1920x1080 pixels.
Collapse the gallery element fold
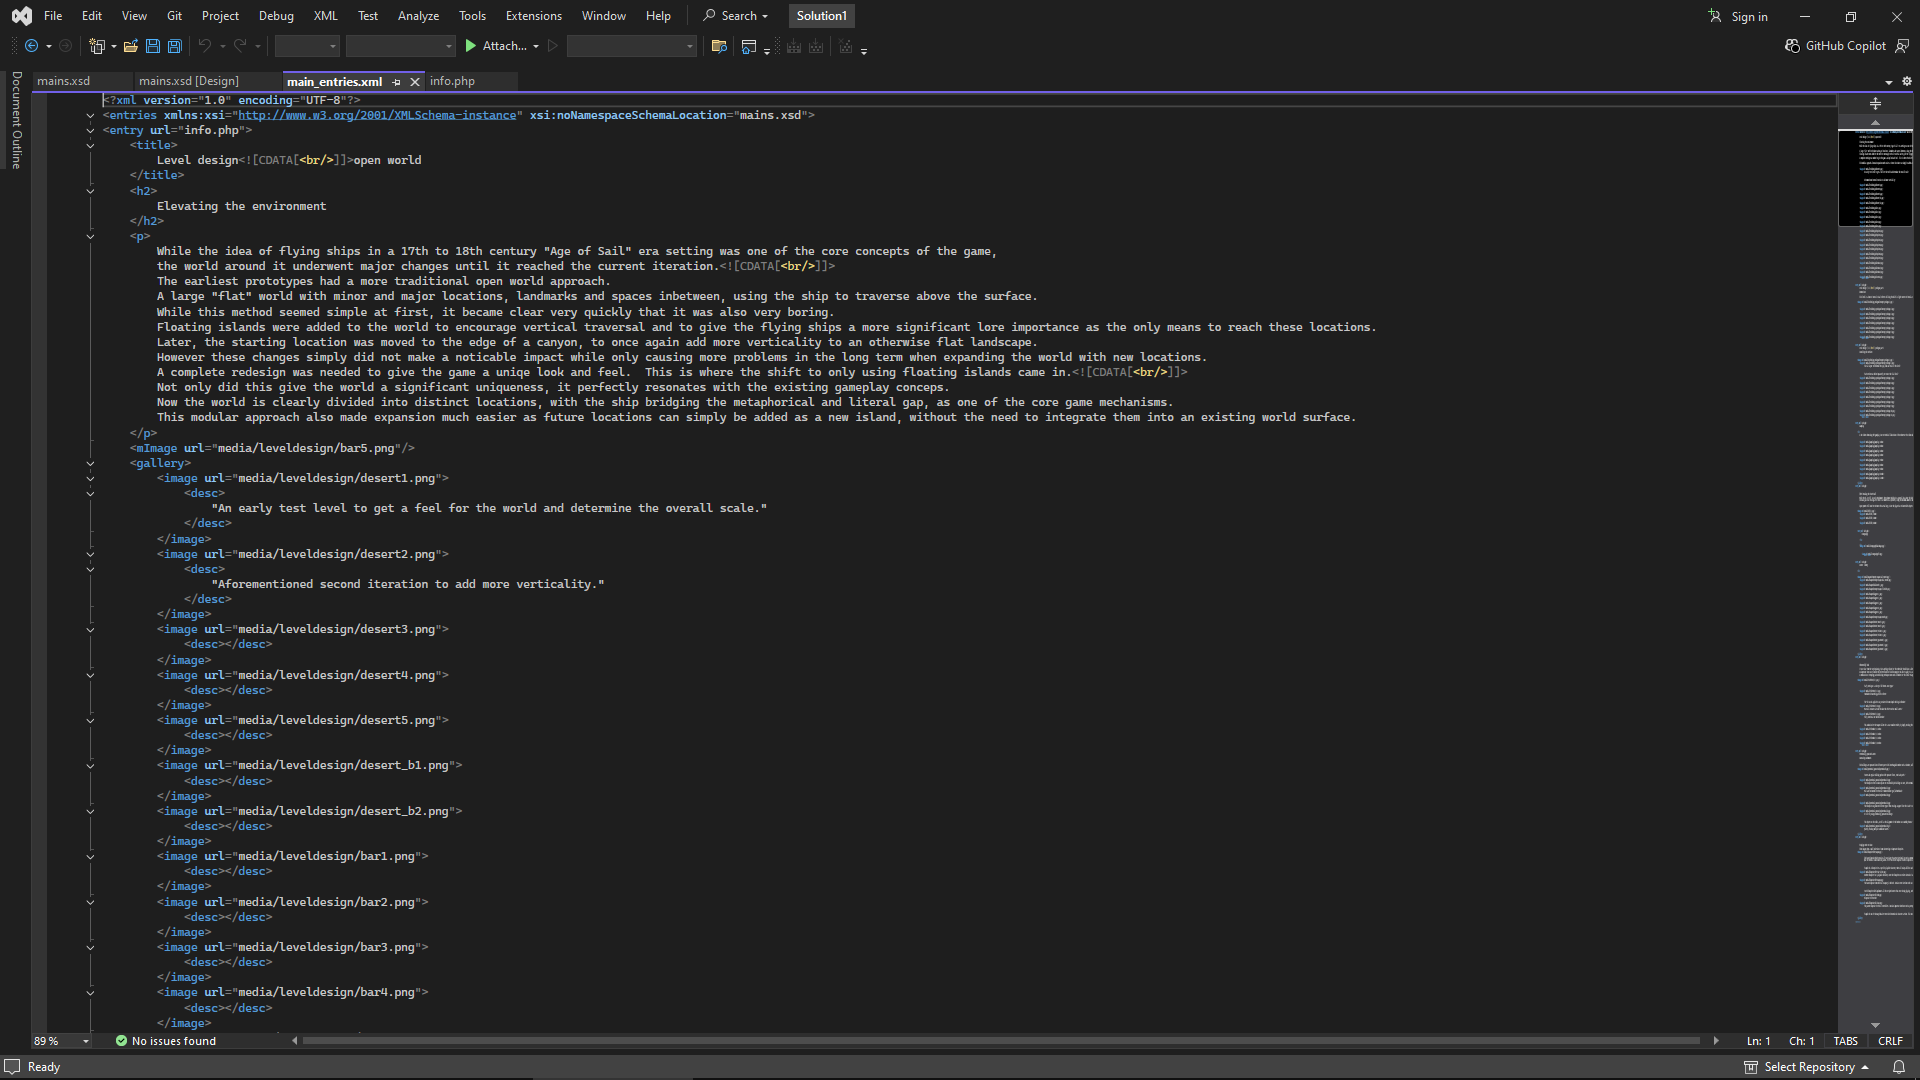tap(90, 463)
